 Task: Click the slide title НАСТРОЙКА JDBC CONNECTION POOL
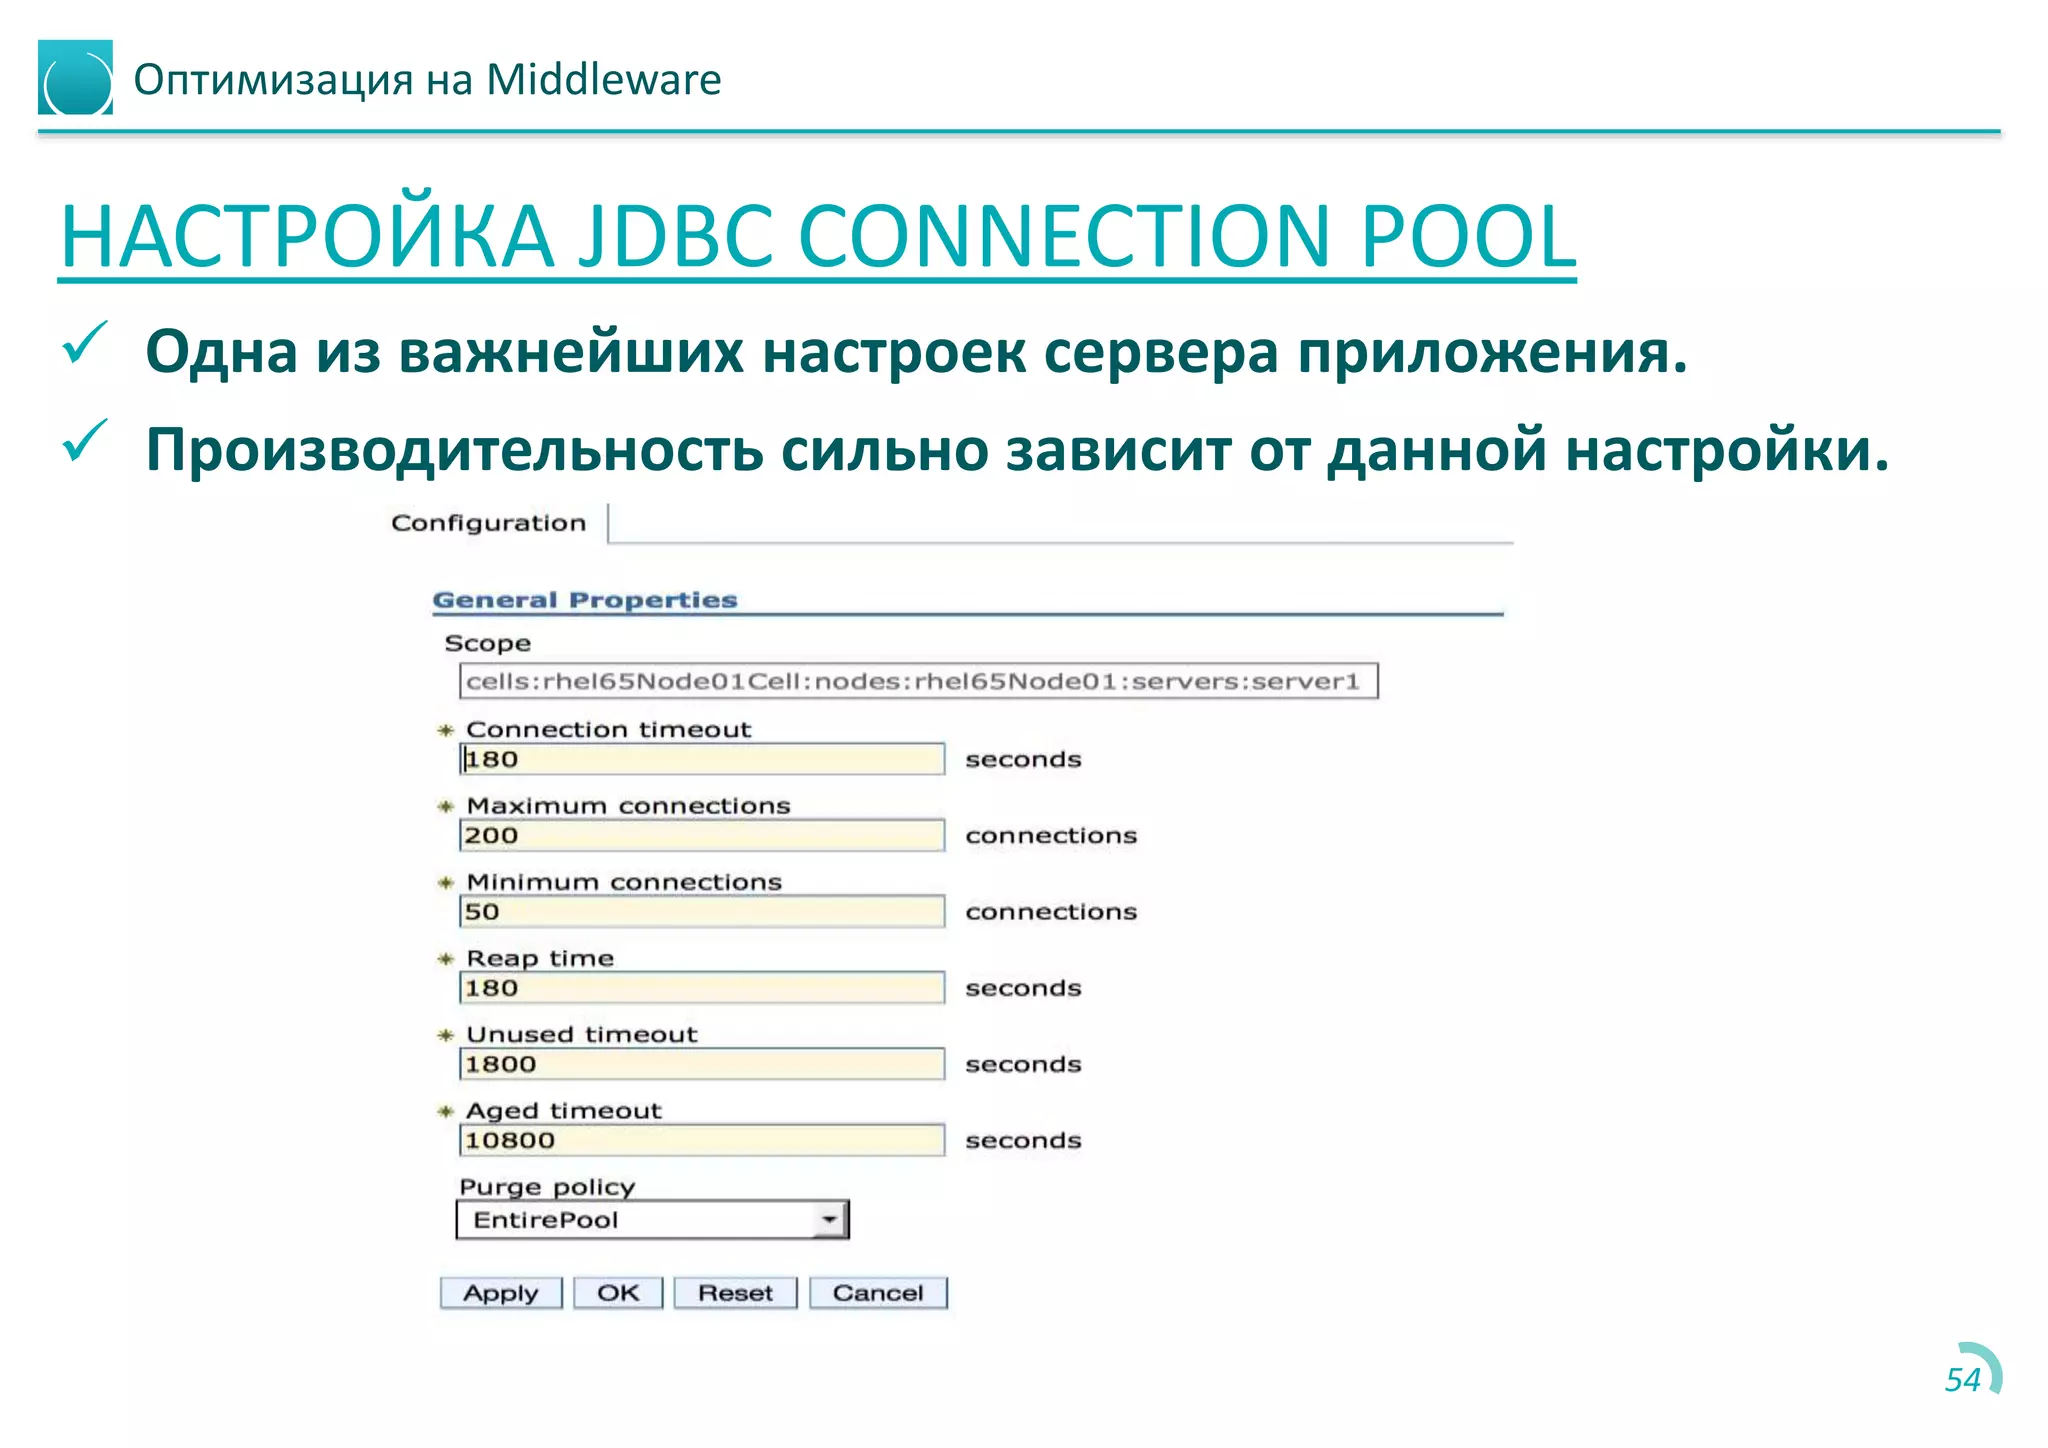(x=817, y=237)
